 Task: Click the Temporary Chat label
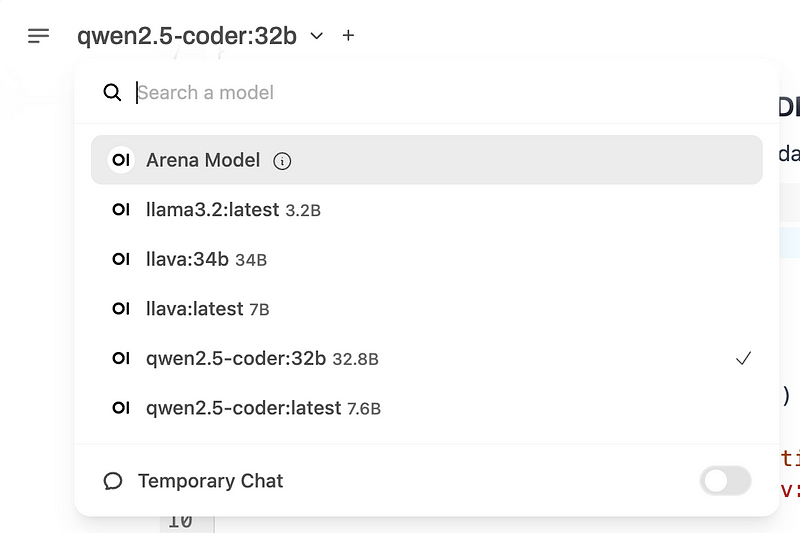(x=210, y=481)
